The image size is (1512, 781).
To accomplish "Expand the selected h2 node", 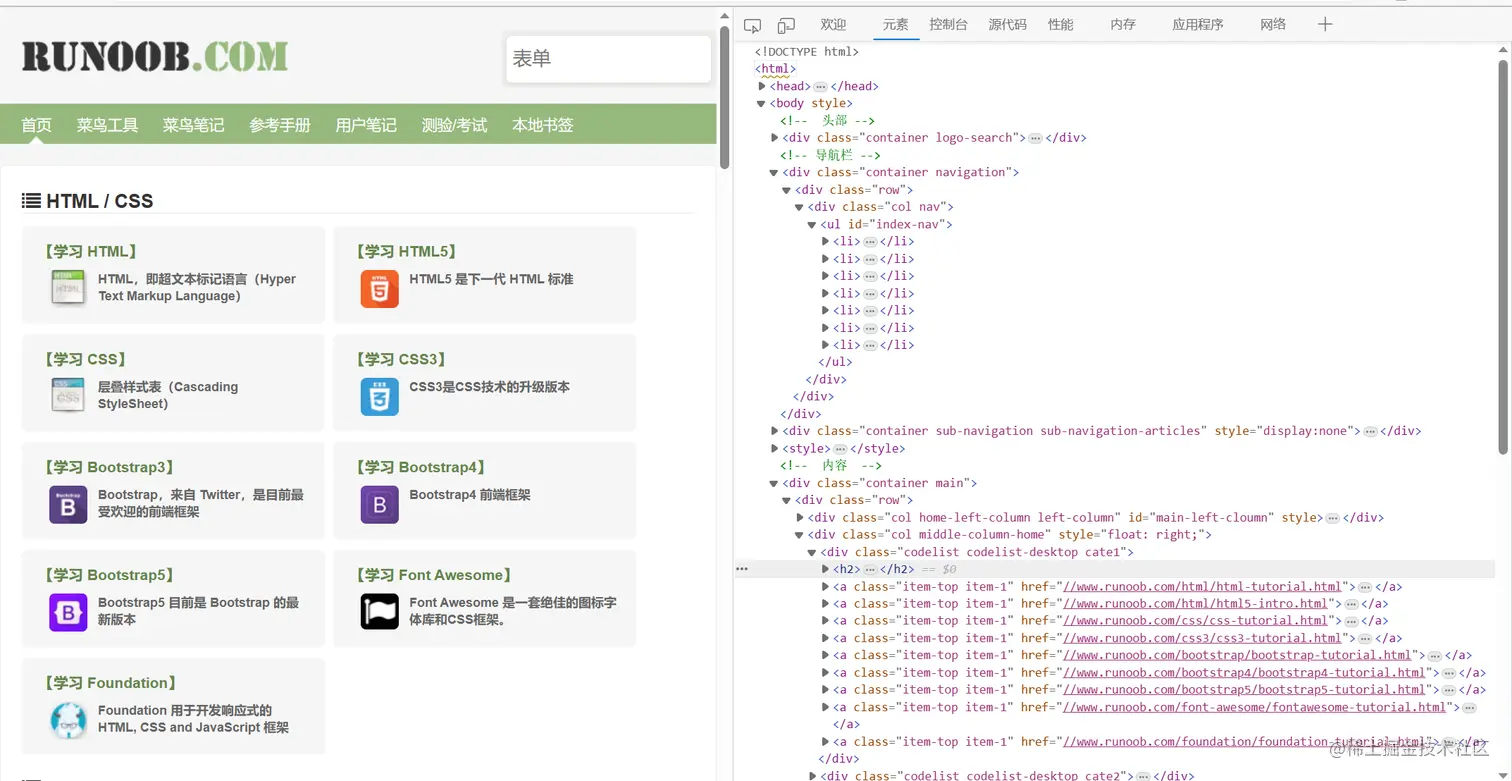I will pos(826,569).
